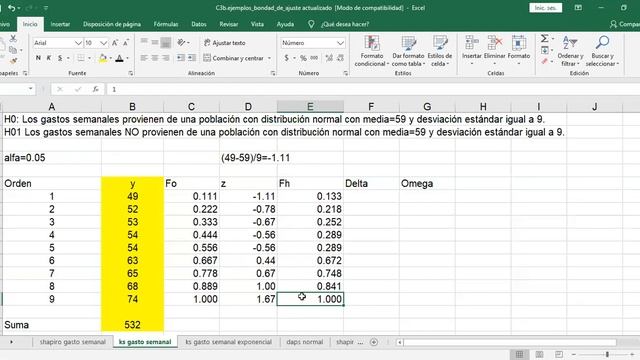
Task: Click the increase decimals icon
Action: pyautogui.click(x=329, y=58)
